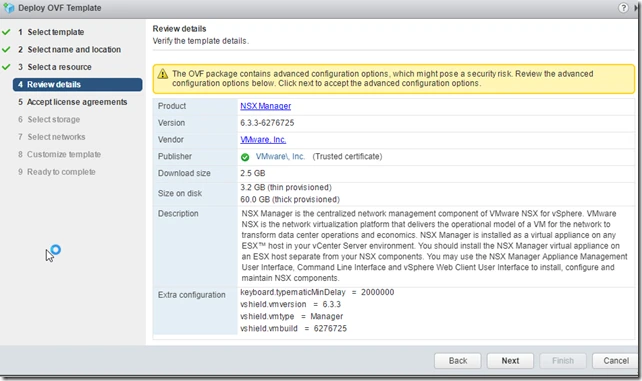
Task: Click the 60.0 GB (thick provisioned) value
Action: point(290,199)
